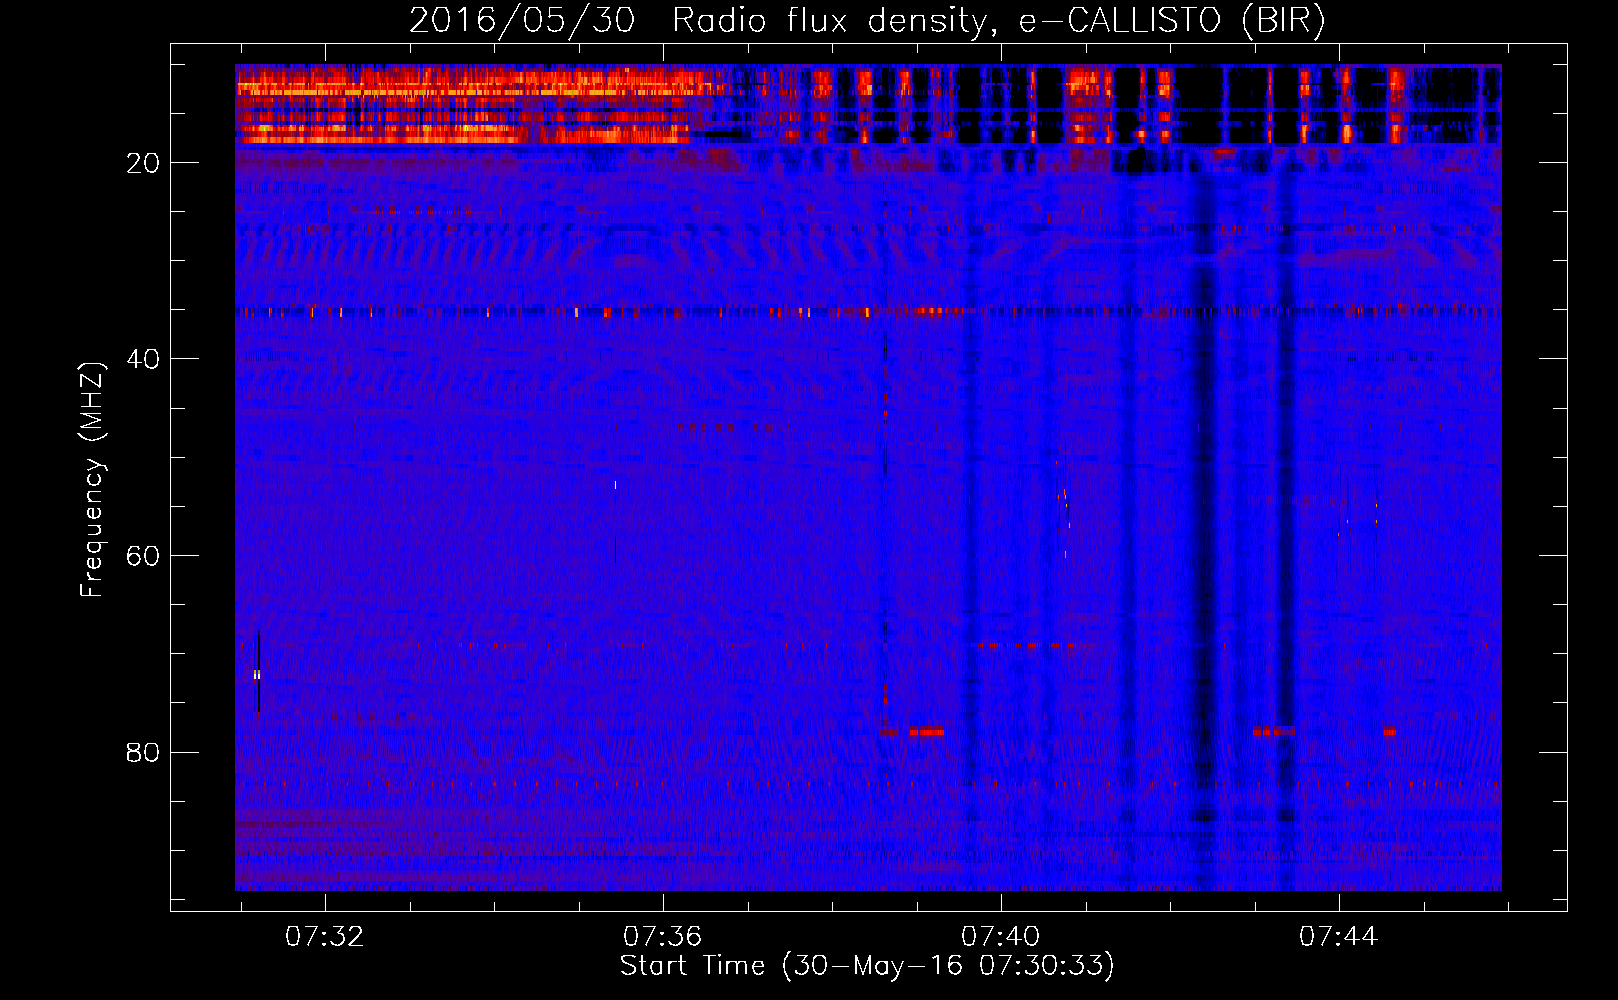Click the 07:40 time tick label

click(1000, 937)
